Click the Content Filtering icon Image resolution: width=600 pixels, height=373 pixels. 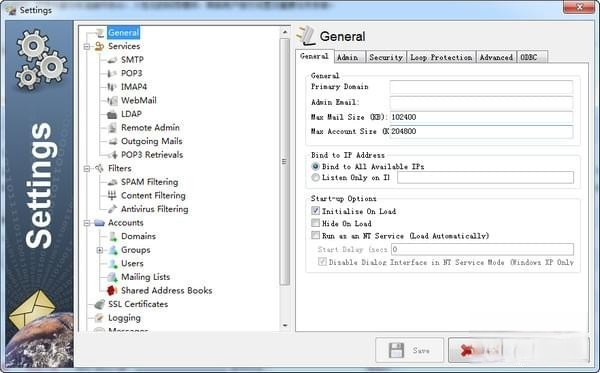tap(112, 195)
